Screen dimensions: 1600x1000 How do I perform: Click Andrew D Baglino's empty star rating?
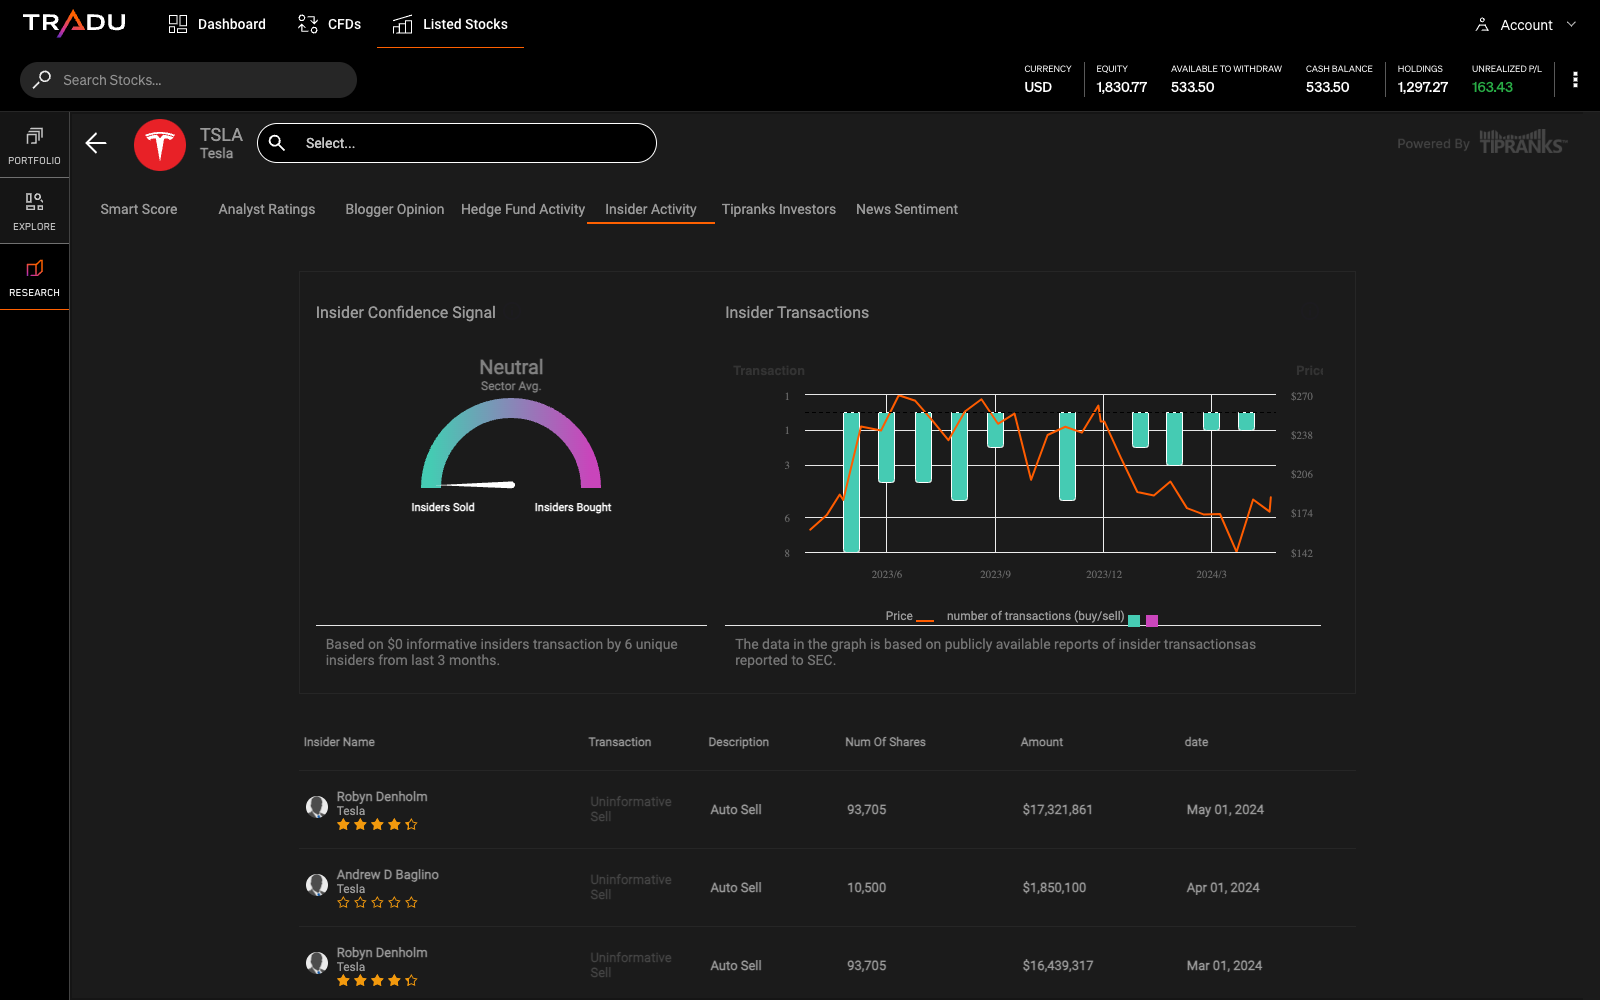pyautogui.click(x=377, y=903)
